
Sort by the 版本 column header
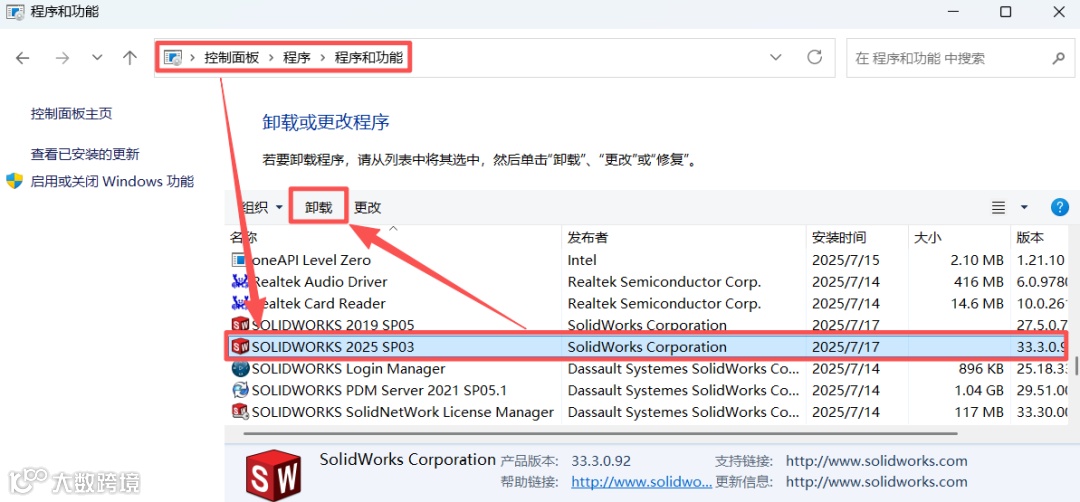(x=1030, y=238)
